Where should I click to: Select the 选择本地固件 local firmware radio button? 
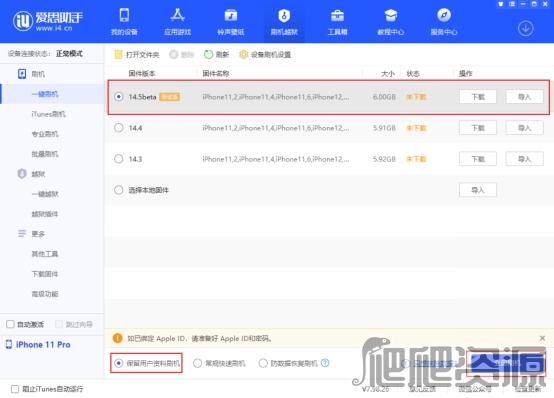[119, 190]
